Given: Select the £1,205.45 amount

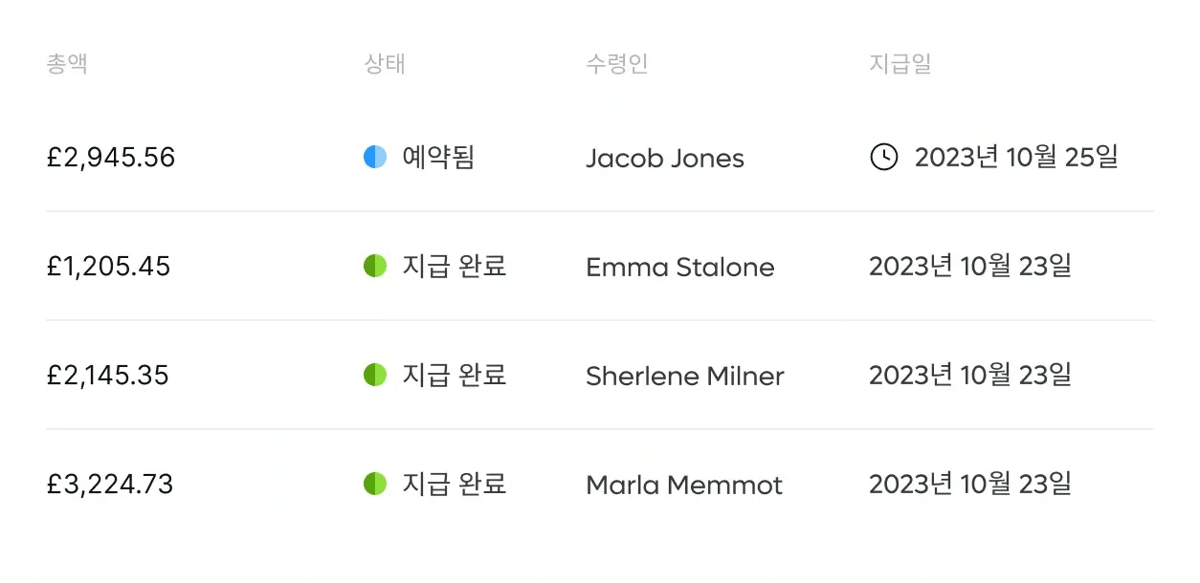Looking at the screenshot, I should tap(108, 267).
